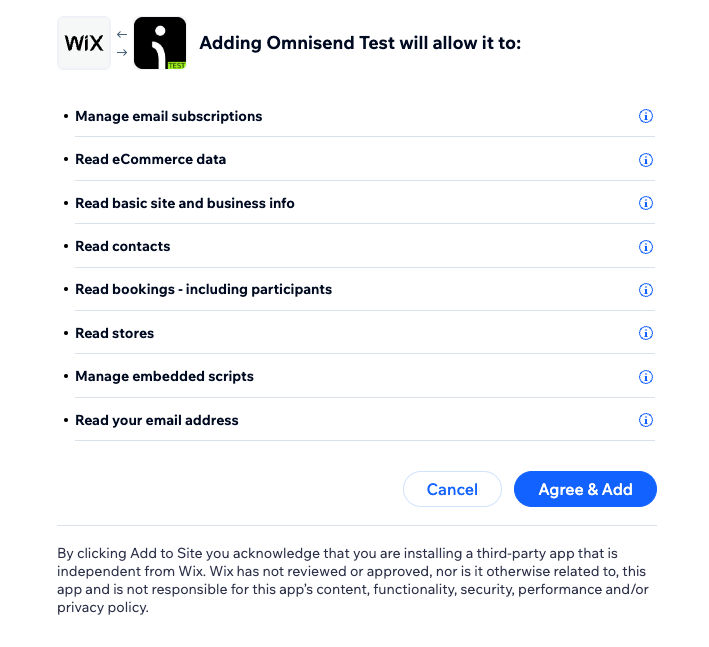Click the third-party app disclaimer paragraph
Screen dimensions: 709x647
coord(353,580)
